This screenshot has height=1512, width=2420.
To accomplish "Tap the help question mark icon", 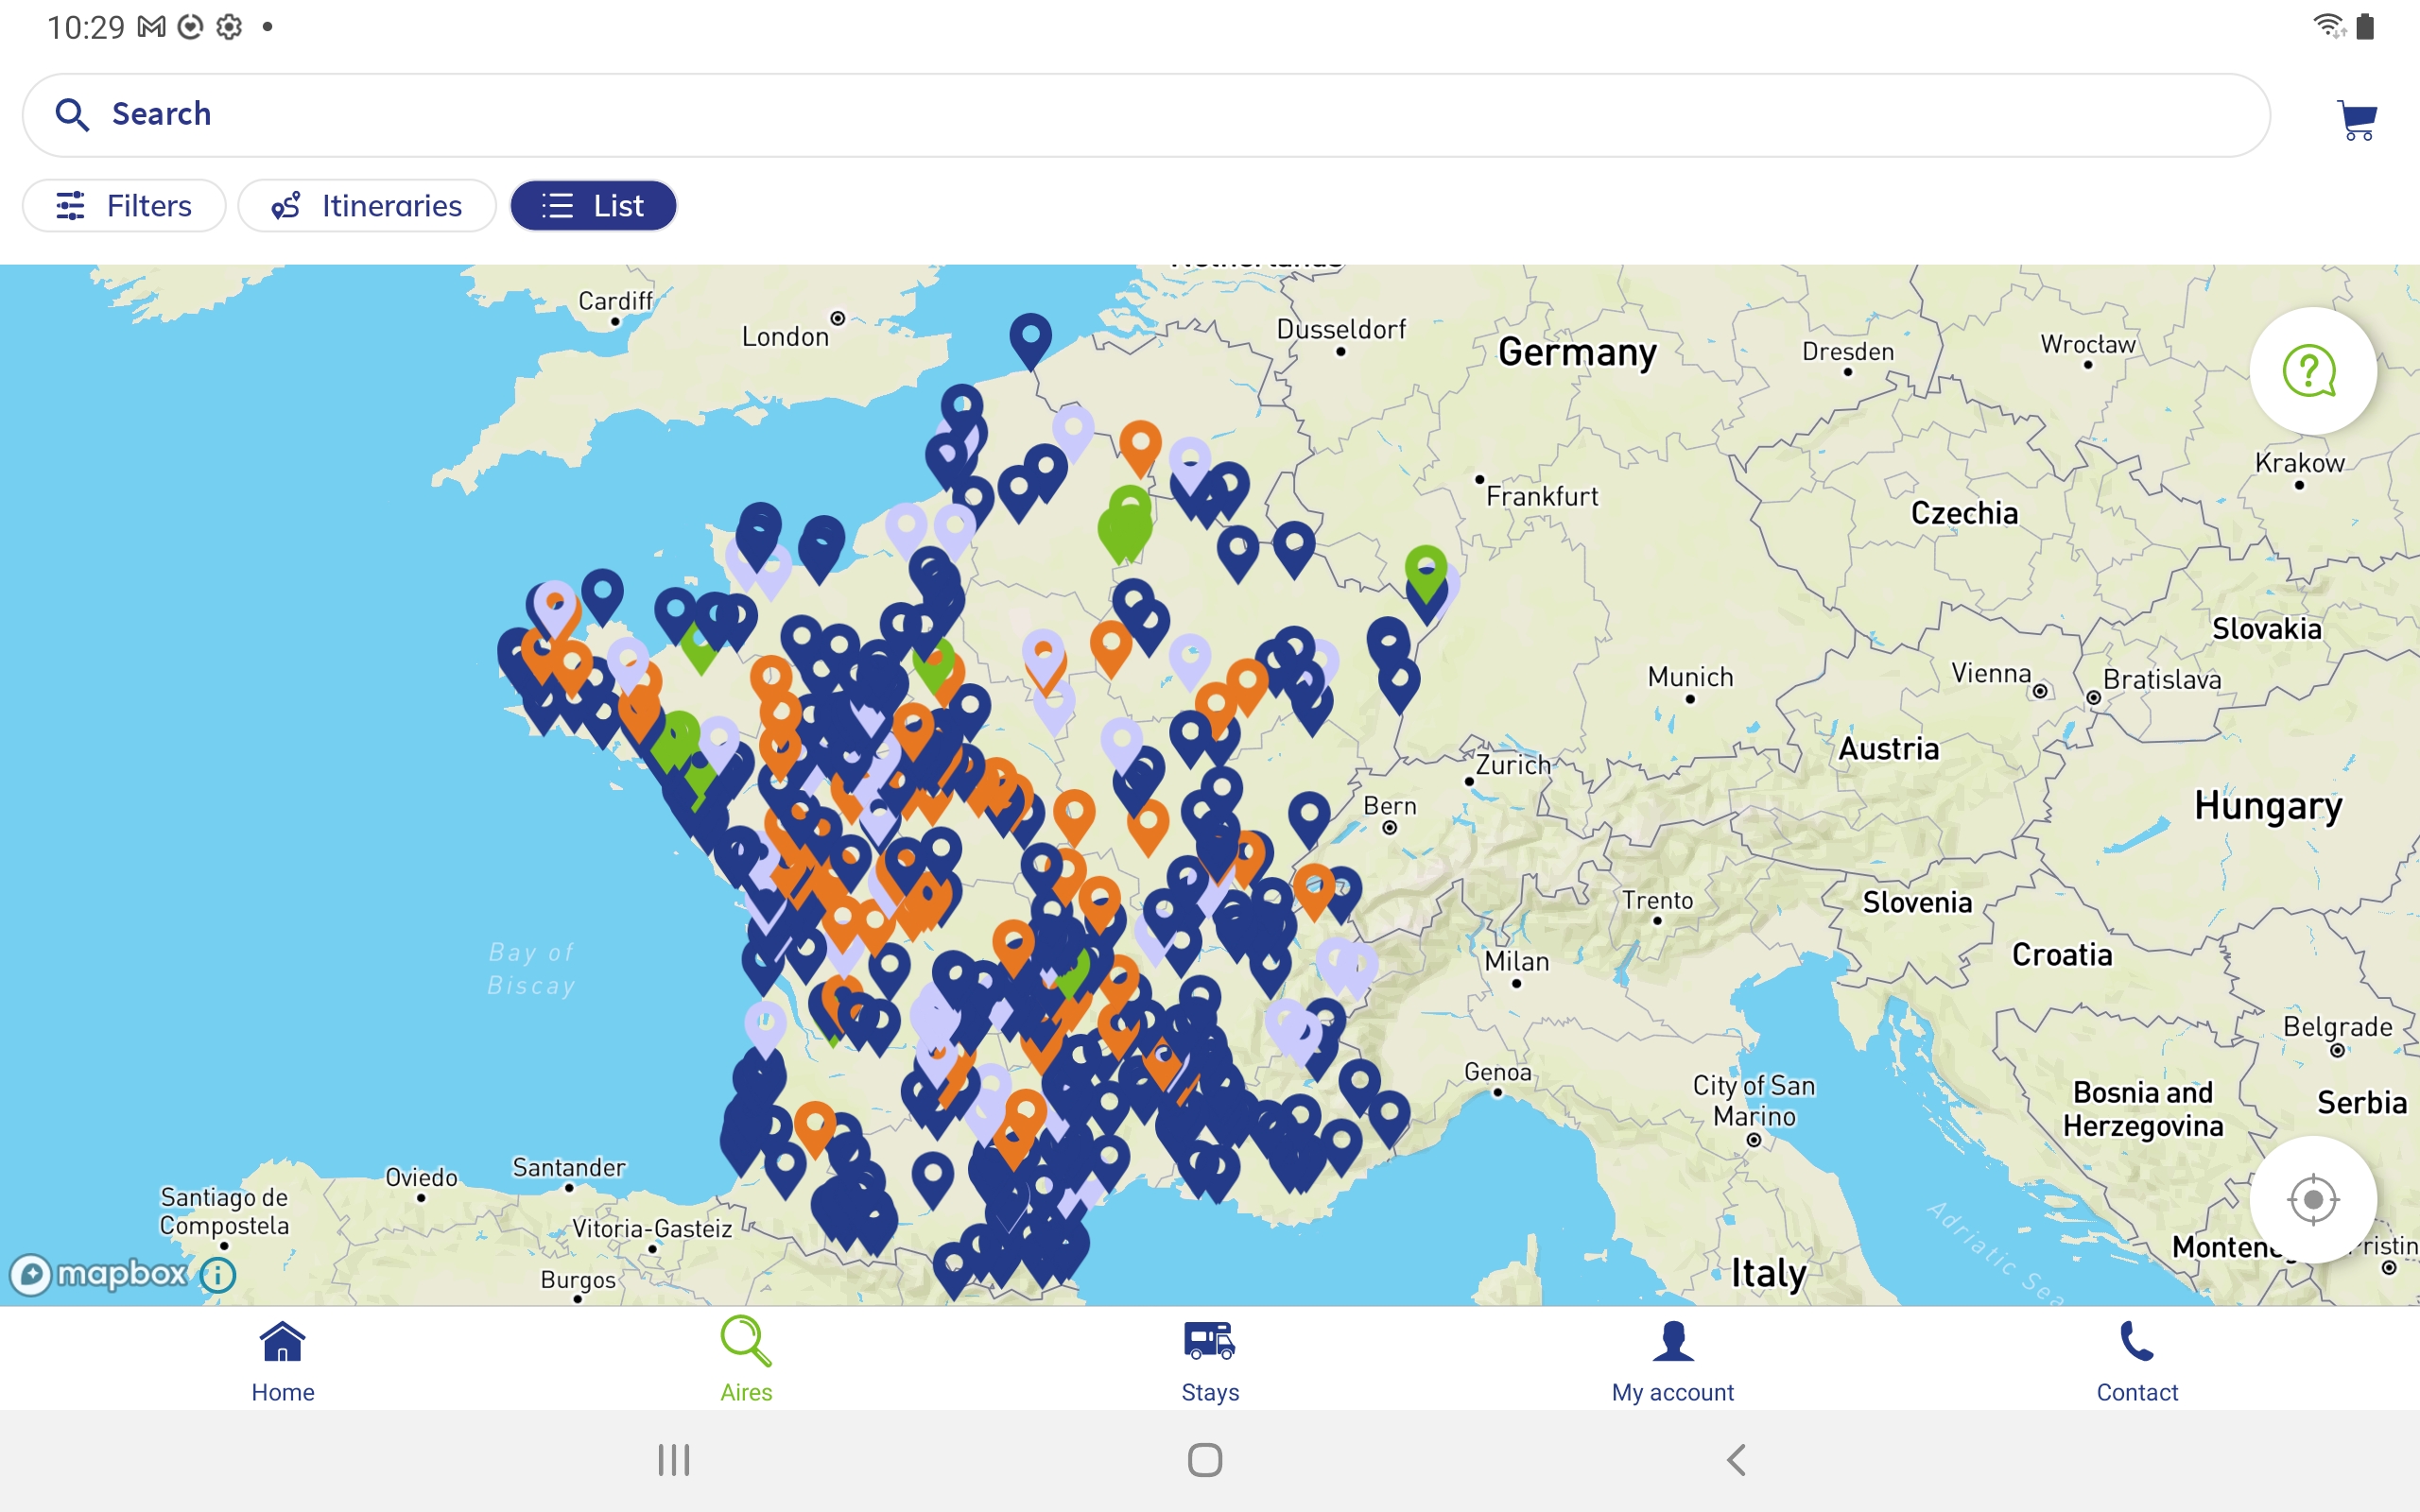I will click(2310, 371).
